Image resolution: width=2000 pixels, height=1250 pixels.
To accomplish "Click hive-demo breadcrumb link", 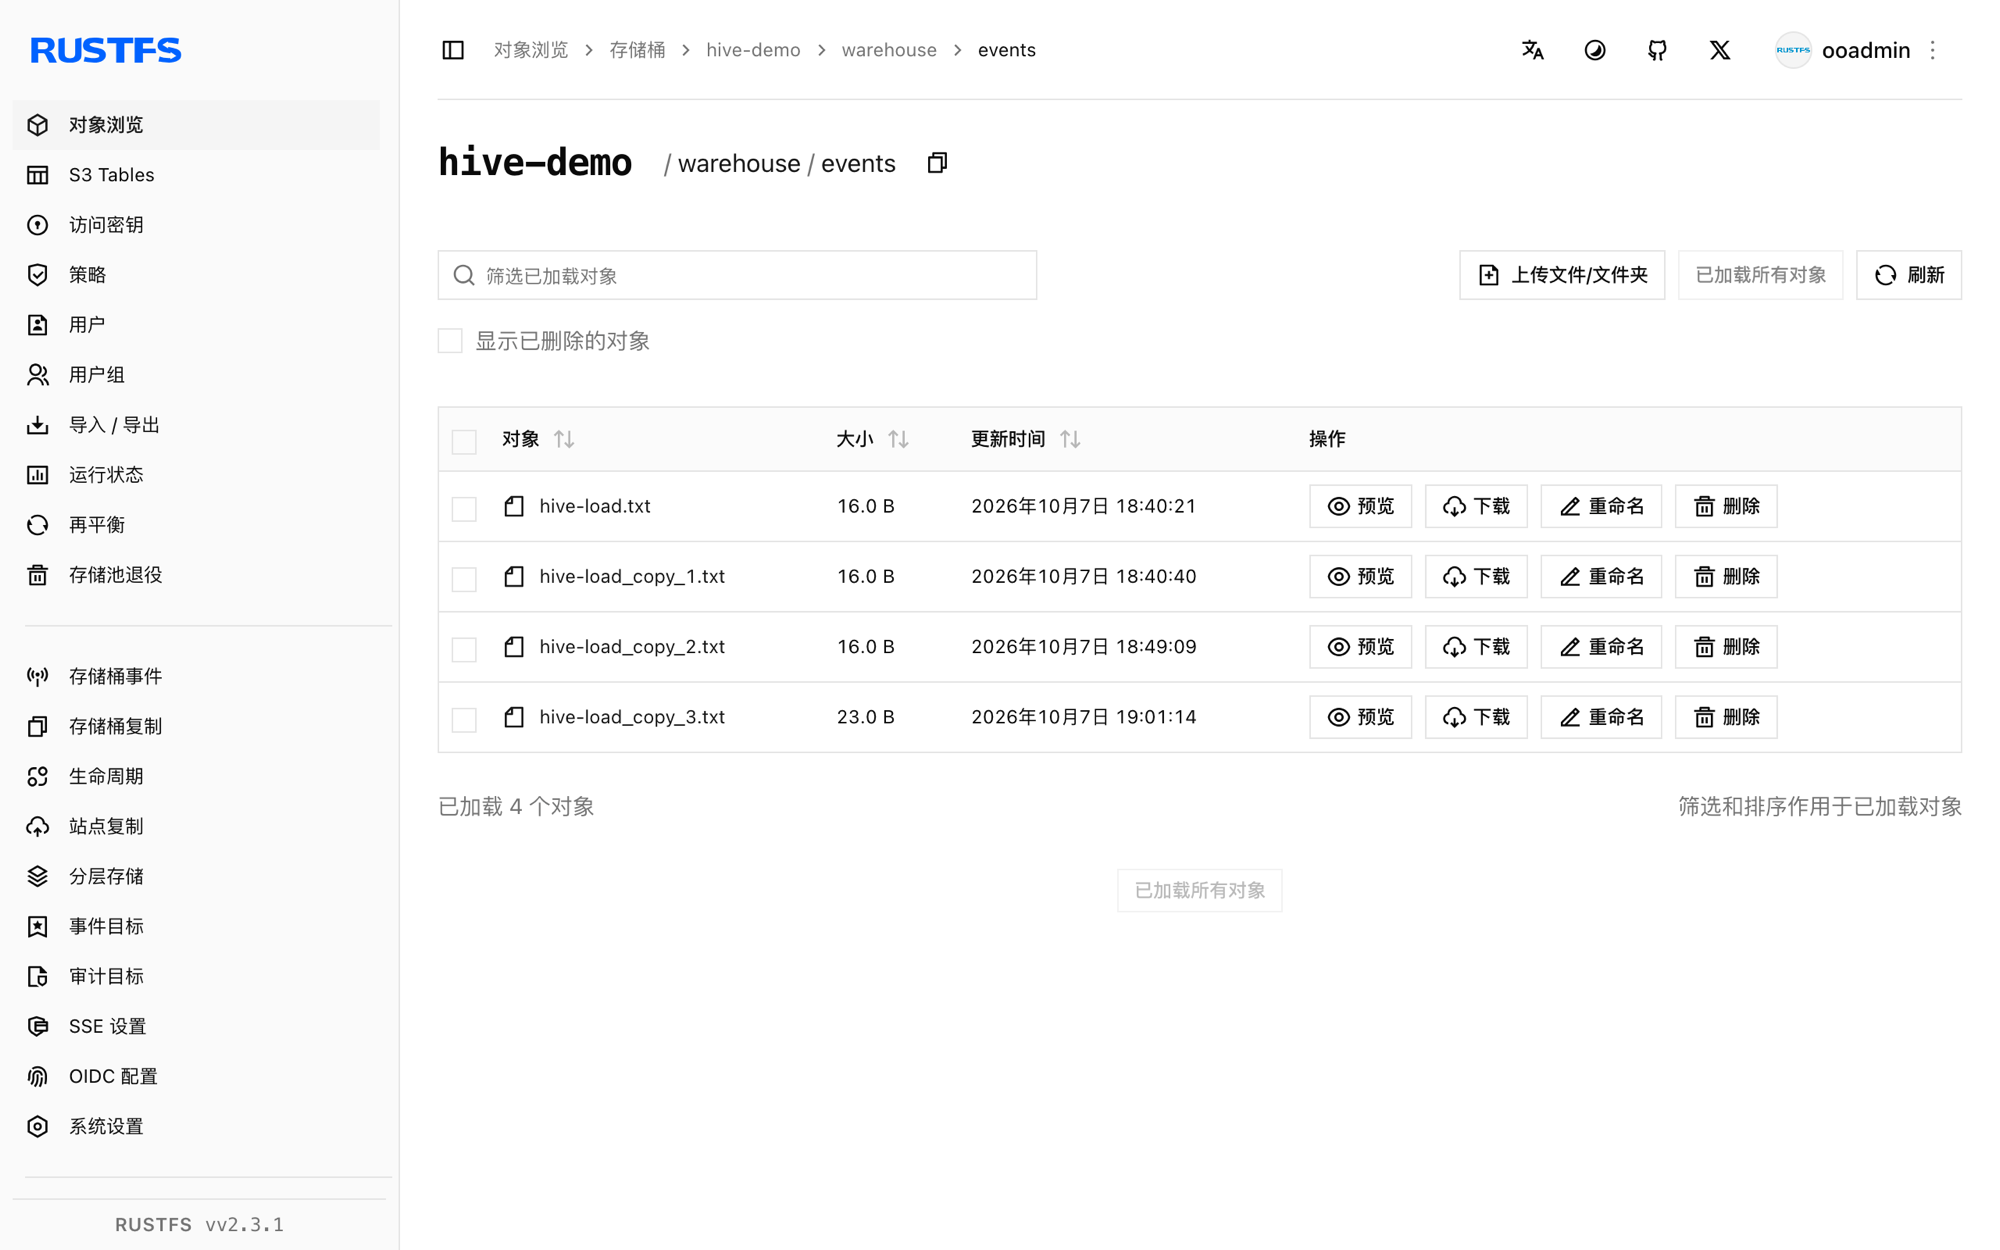I will coord(753,50).
